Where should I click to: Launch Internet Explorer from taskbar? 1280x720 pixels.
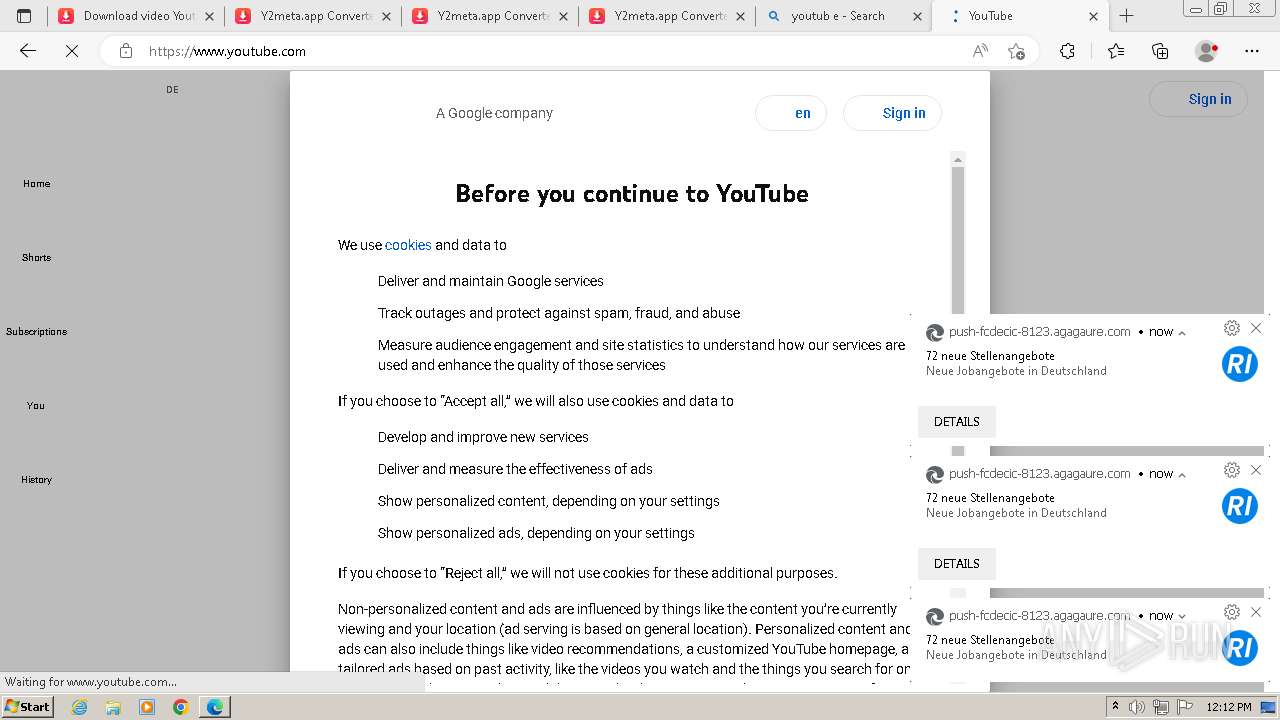click(x=79, y=707)
